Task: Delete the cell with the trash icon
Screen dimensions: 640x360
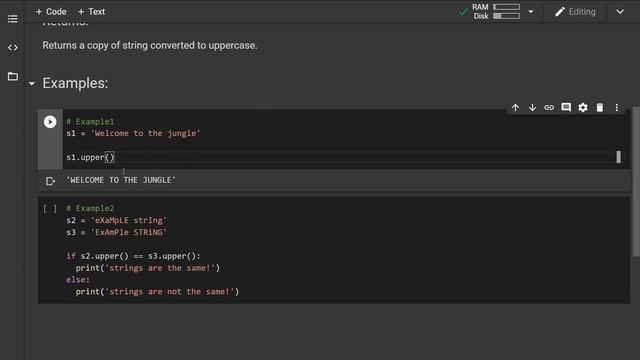Action: [600, 107]
